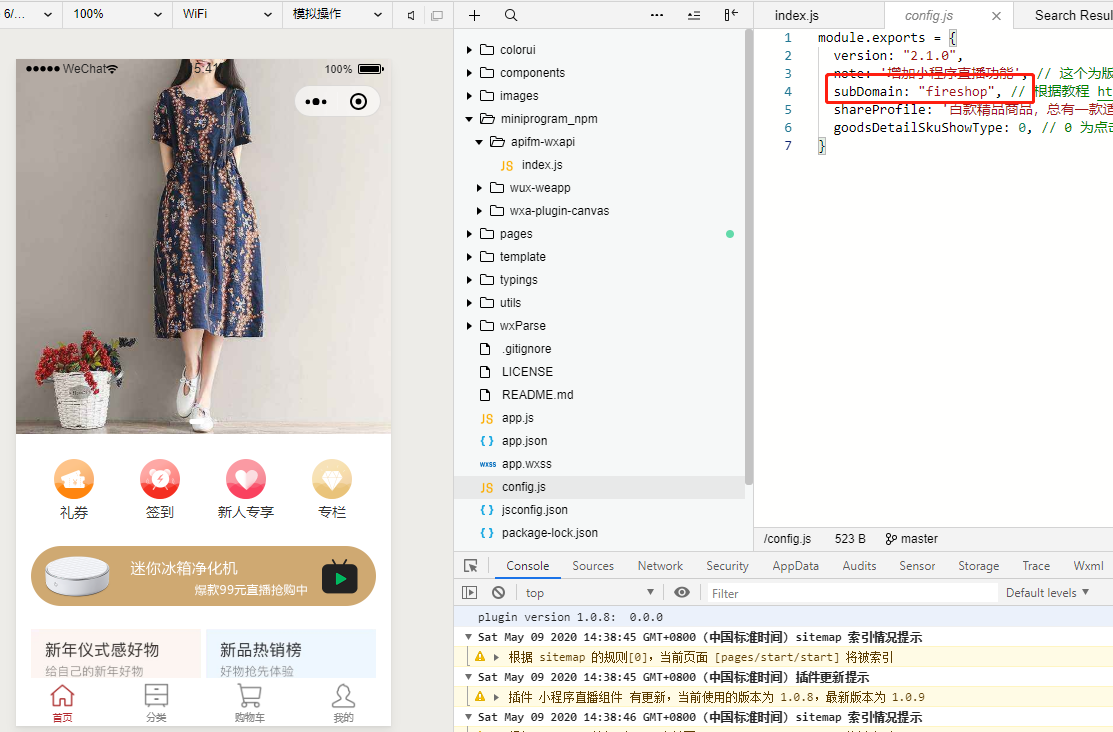The width and height of the screenshot is (1113, 732).
Task: Open the 购物车 shopping cart tab
Action: tap(250, 703)
